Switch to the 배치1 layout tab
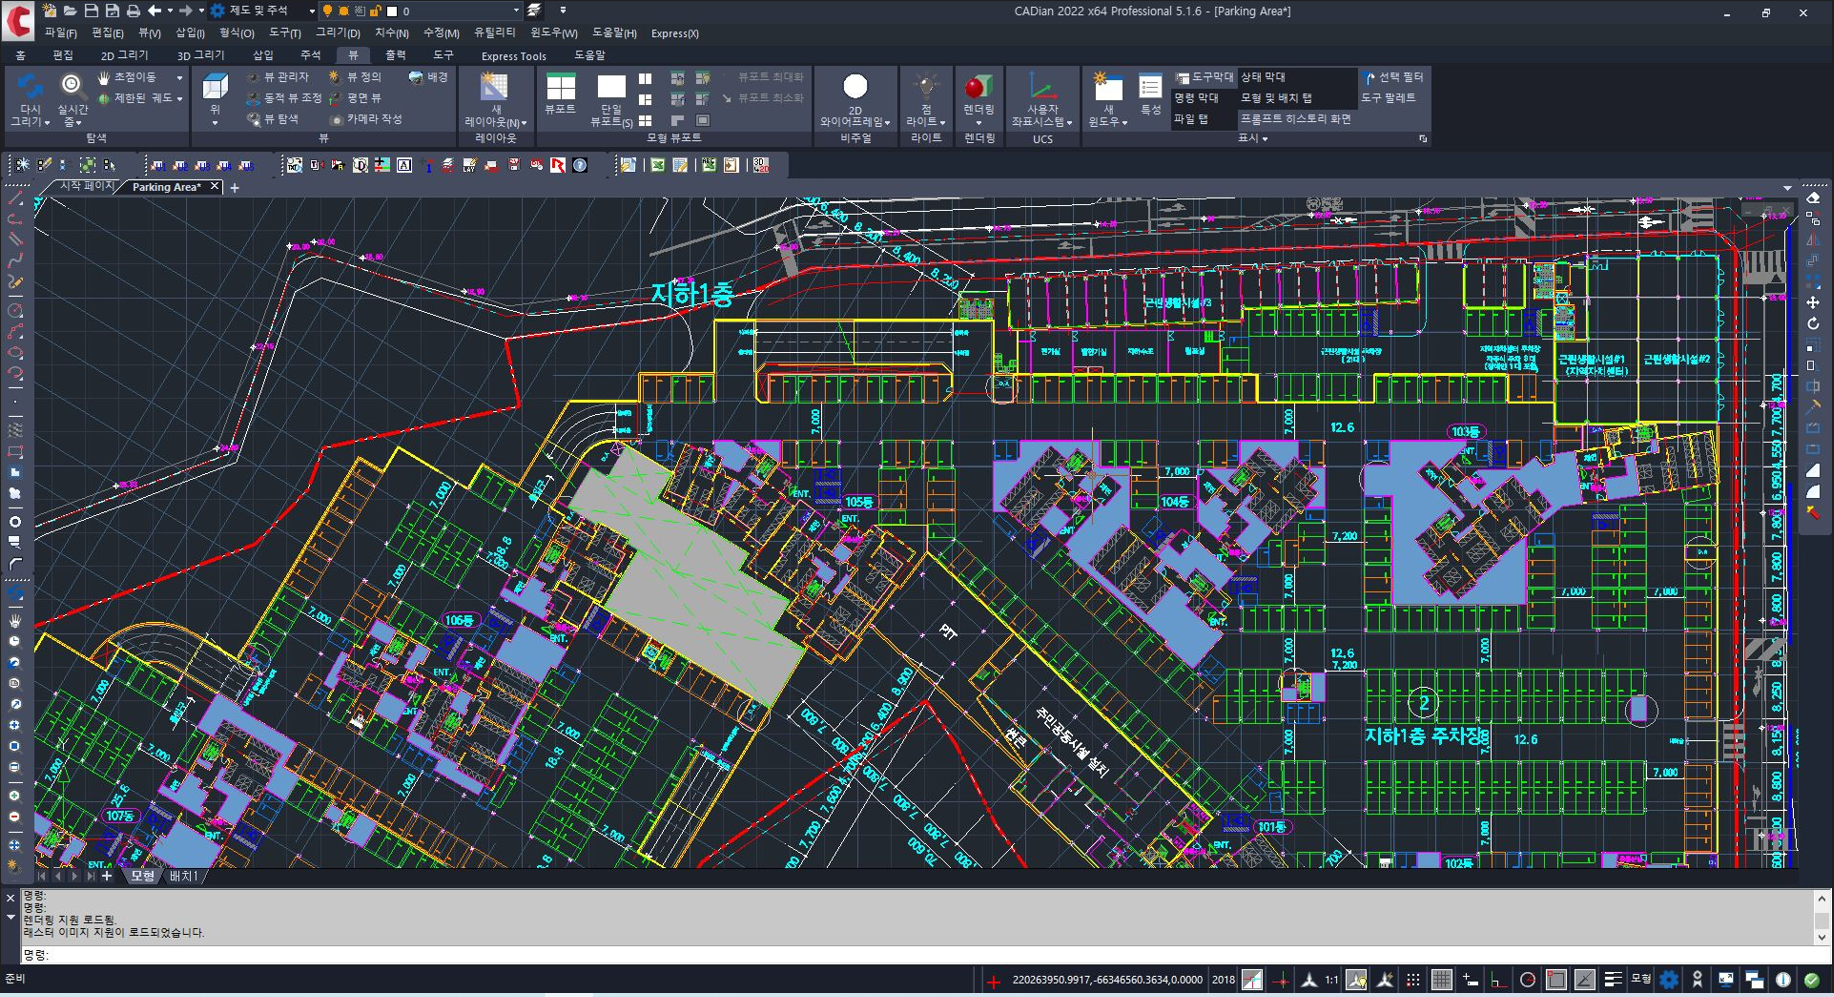Image resolution: width=1834 pixels, height=997 pixels. [x=183, y=876]
